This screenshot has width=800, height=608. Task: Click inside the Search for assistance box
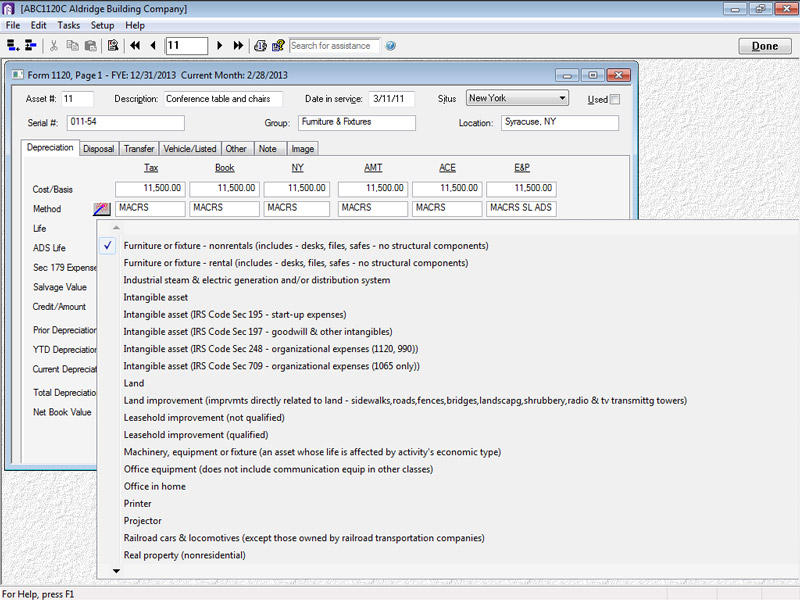(x=335, y=45)
